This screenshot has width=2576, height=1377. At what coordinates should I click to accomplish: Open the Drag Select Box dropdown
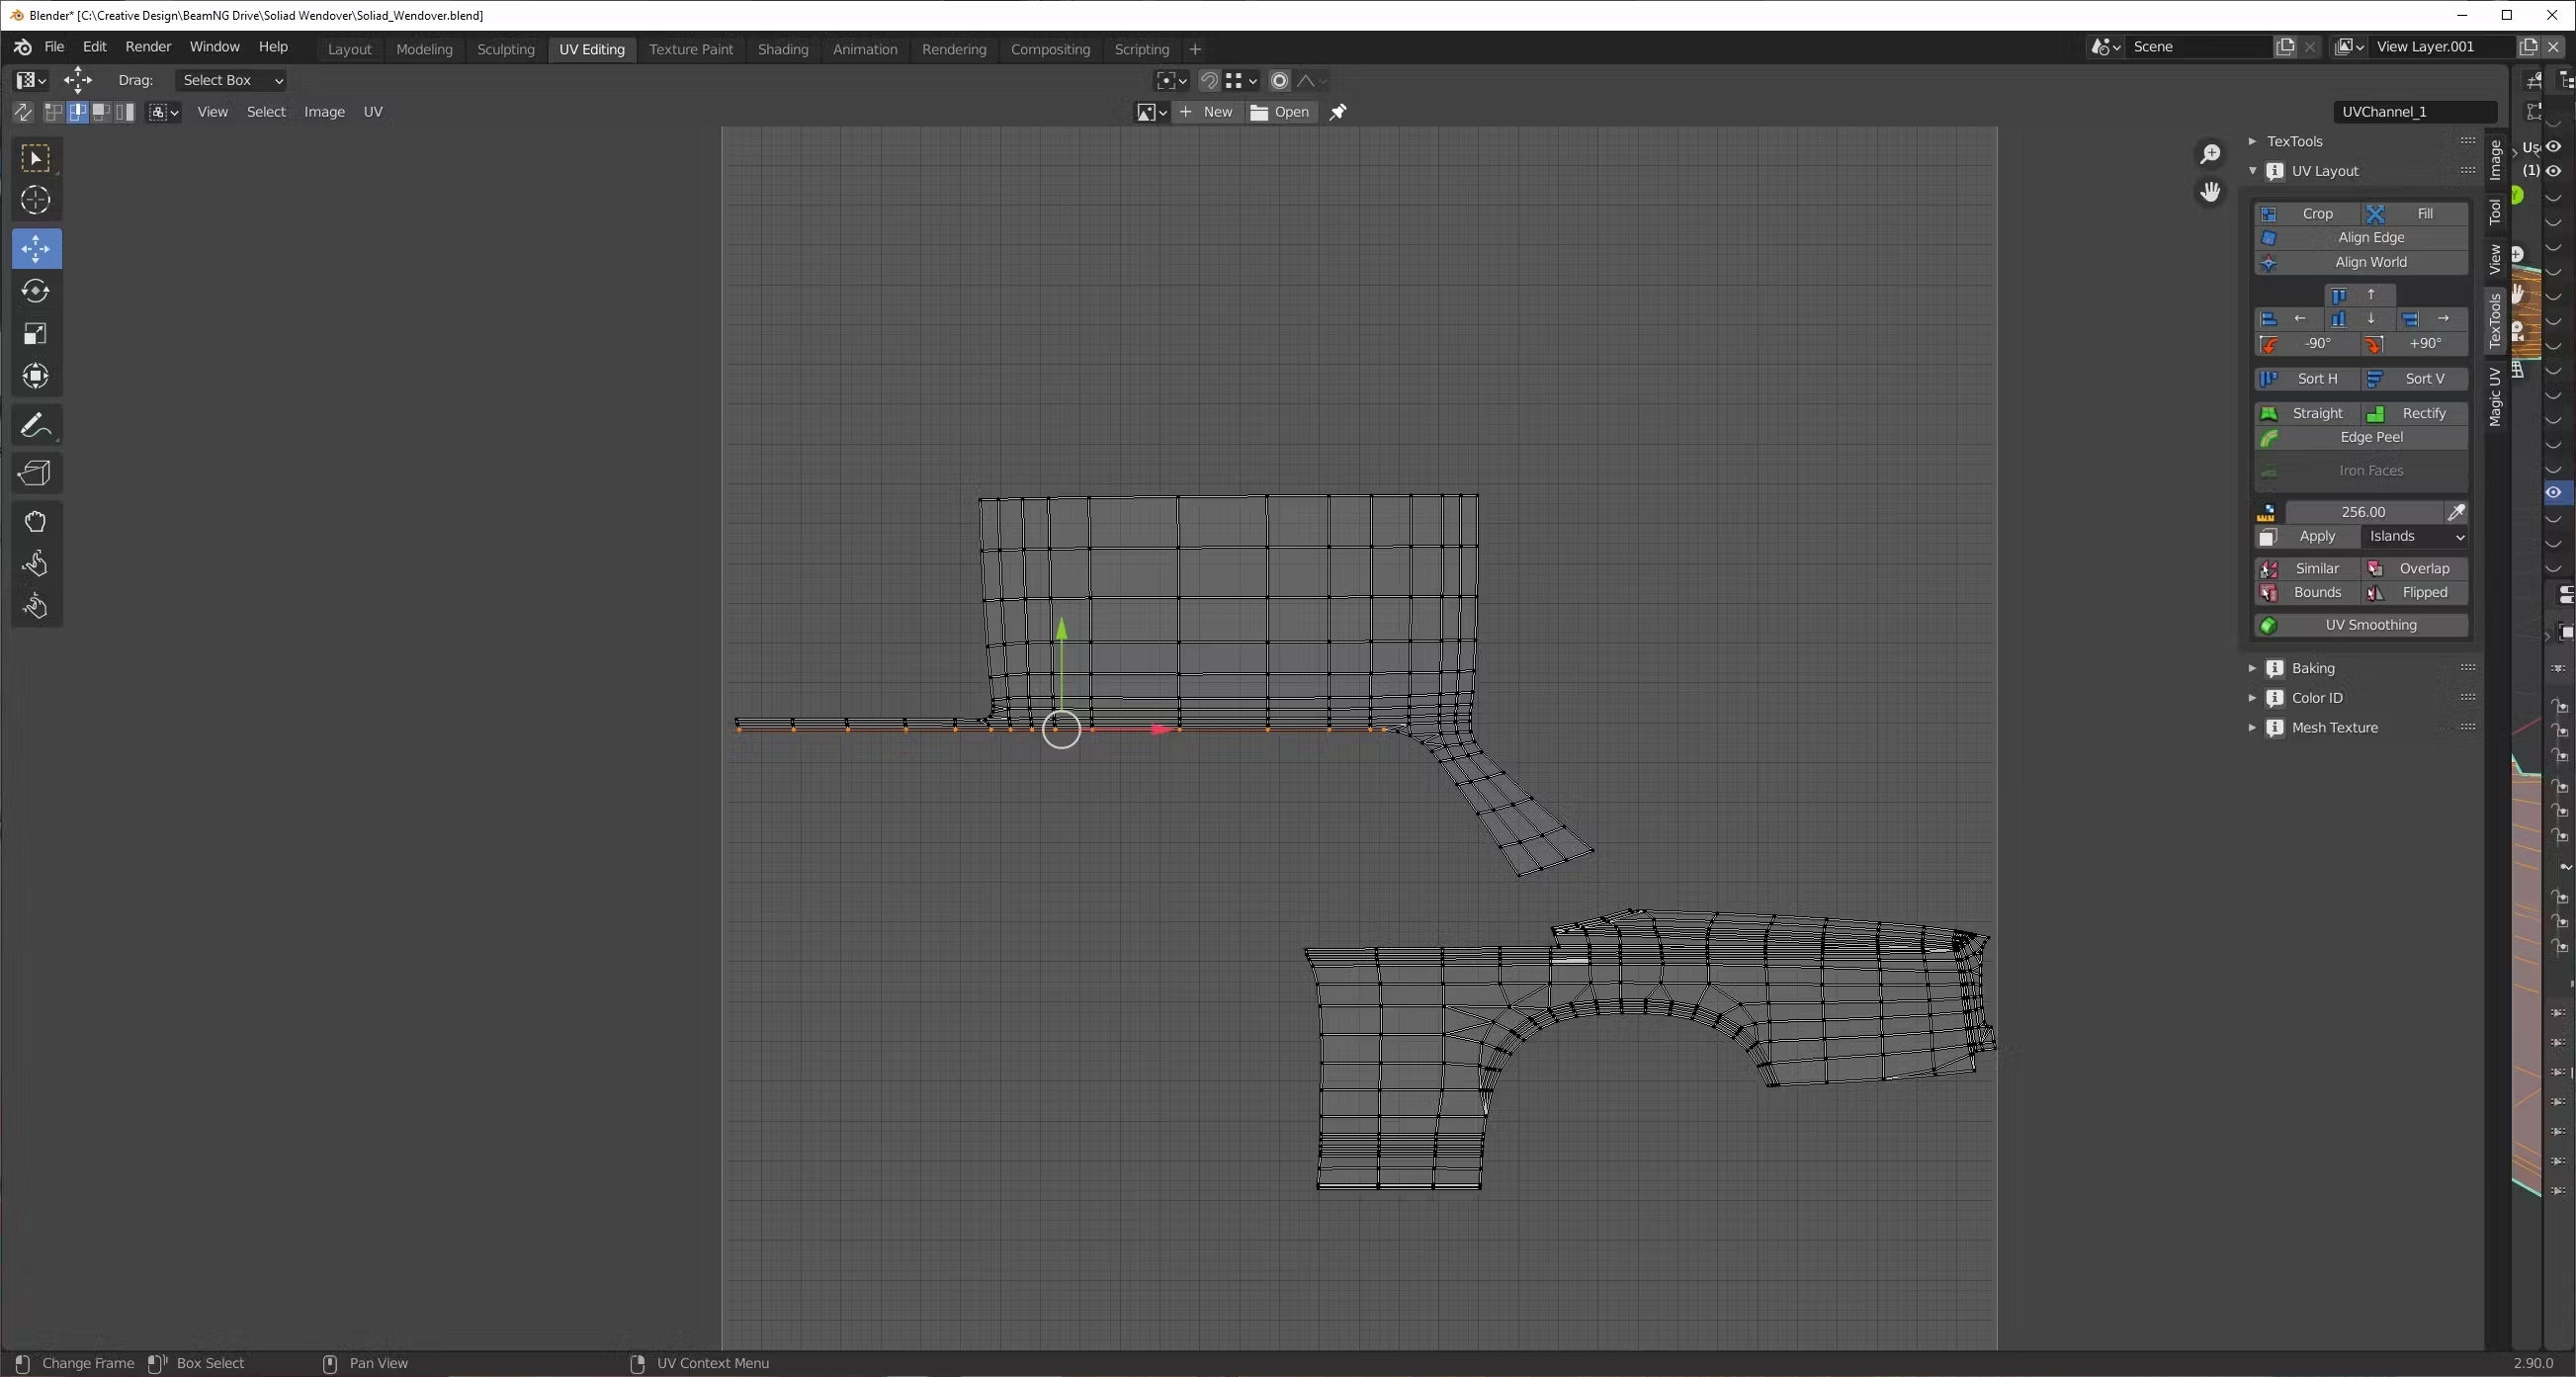click(232, 80)
